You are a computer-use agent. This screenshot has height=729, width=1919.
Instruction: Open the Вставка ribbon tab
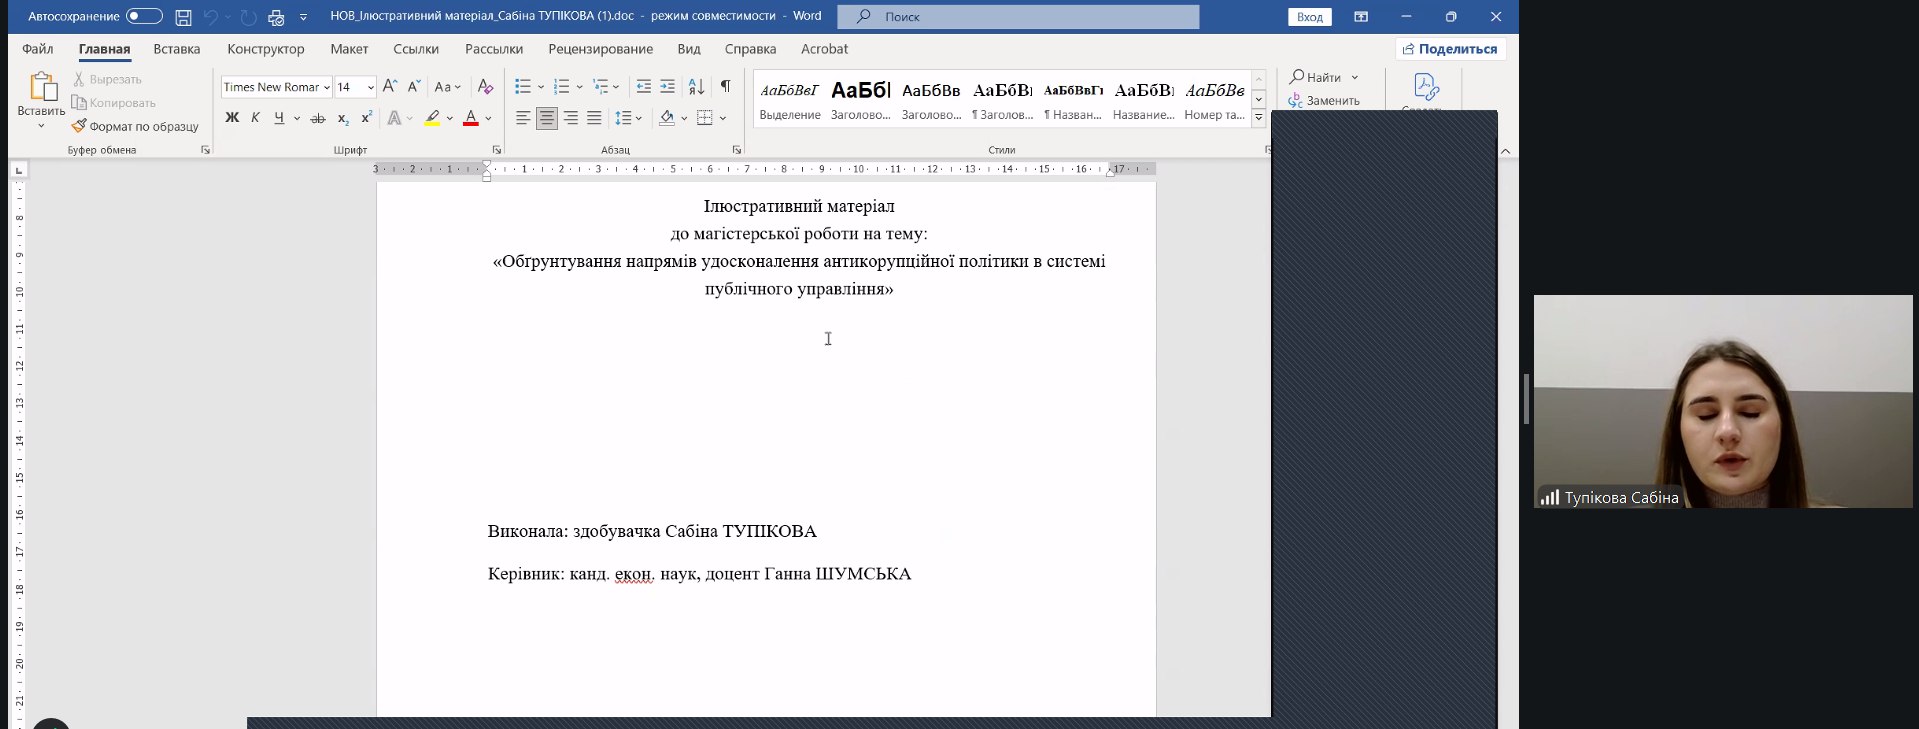tap(177, 49)
